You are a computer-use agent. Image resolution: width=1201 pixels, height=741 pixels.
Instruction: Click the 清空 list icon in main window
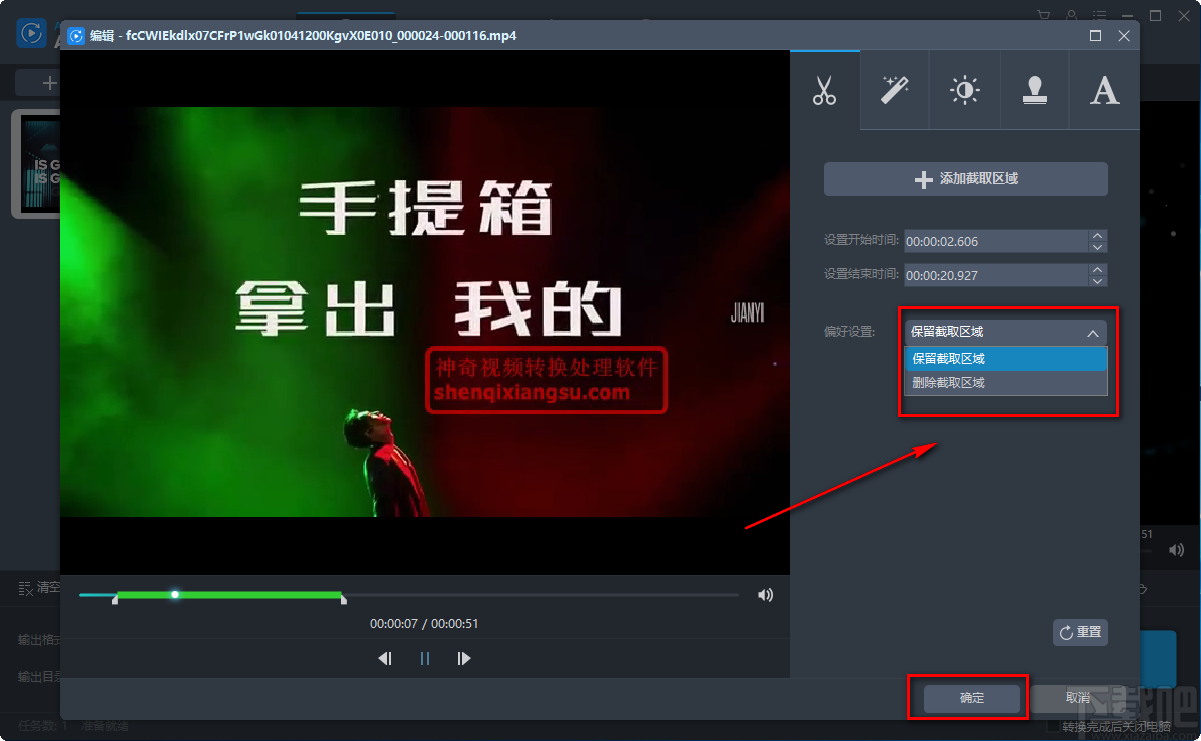pos(27,588)
